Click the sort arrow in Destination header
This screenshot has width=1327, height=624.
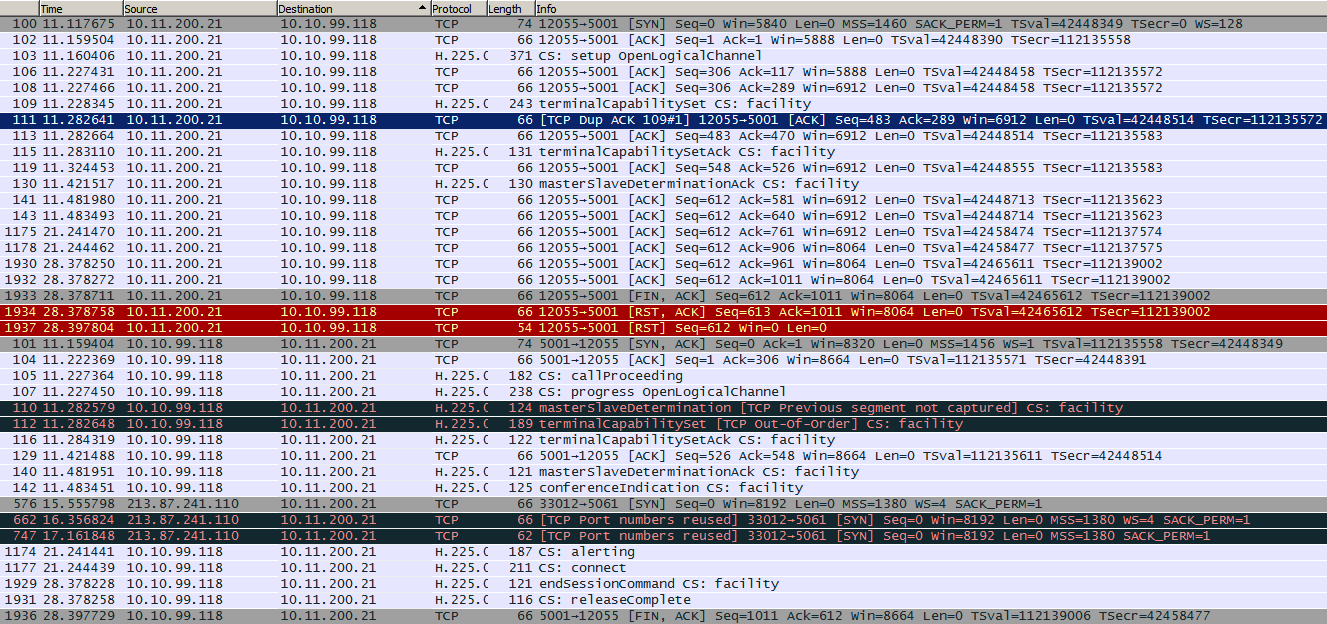(422, 8)
